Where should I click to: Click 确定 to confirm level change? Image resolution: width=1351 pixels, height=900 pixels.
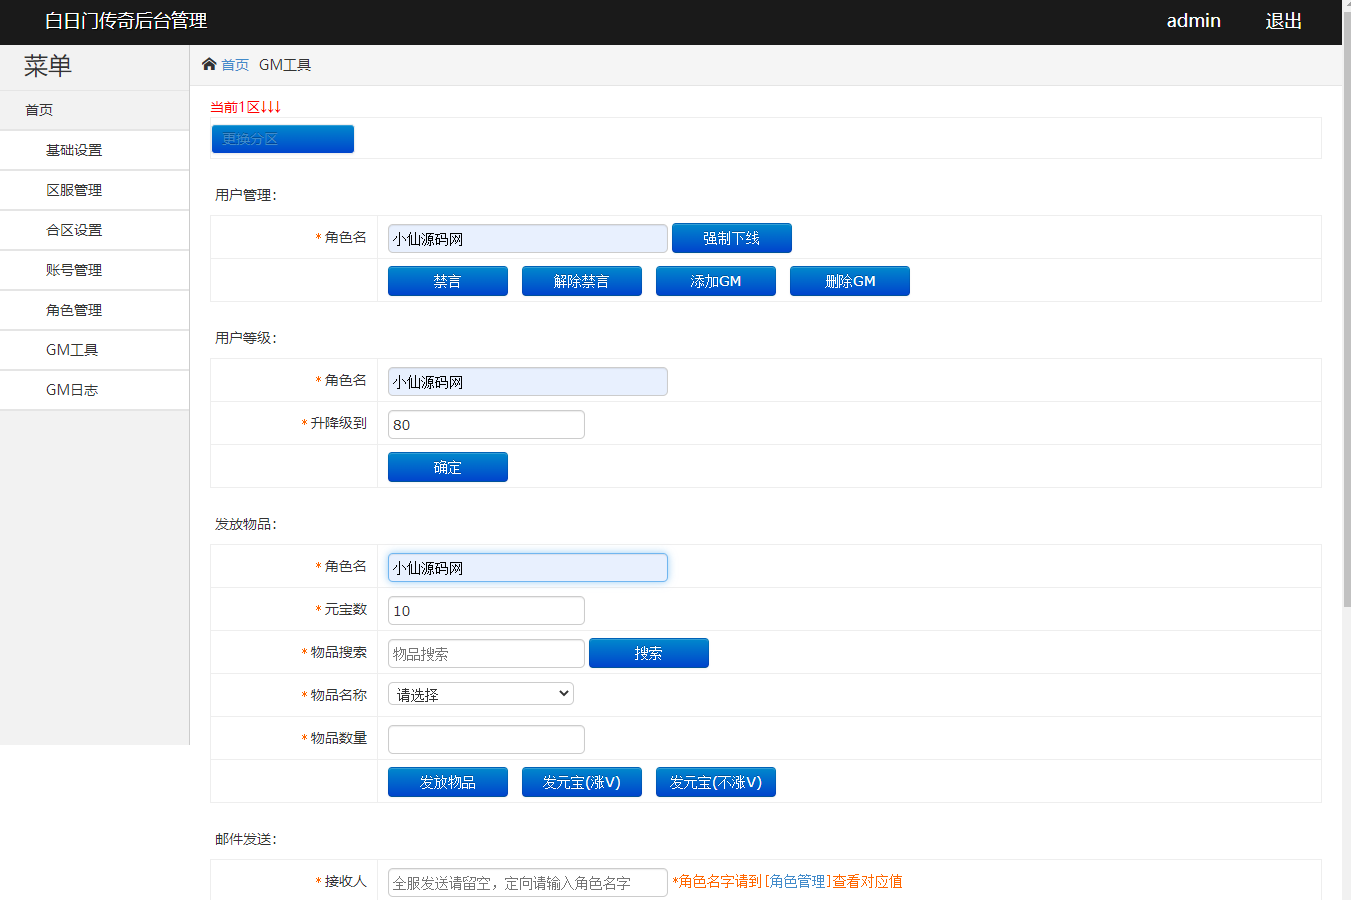point(448,467)
